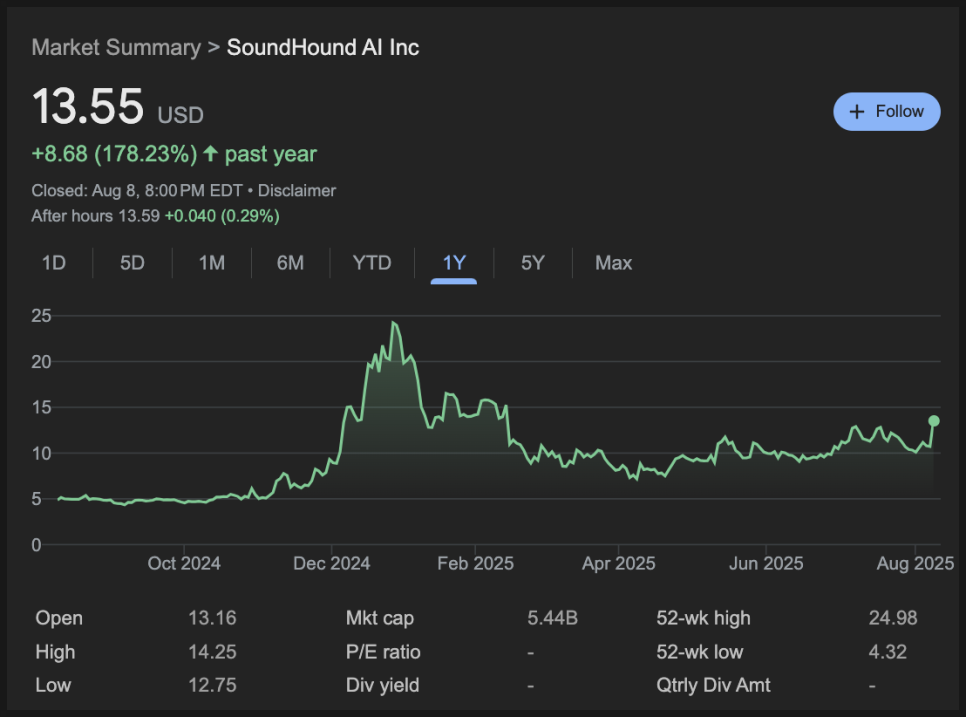966x717 pixels.
Task: Select the 5D time range tab
Action: click(x=132, y=263)
